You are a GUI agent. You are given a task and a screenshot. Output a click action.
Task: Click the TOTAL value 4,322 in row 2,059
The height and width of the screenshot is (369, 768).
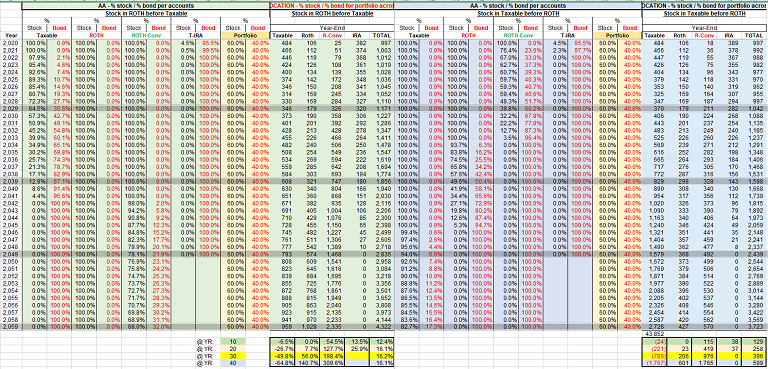point(381,326)
